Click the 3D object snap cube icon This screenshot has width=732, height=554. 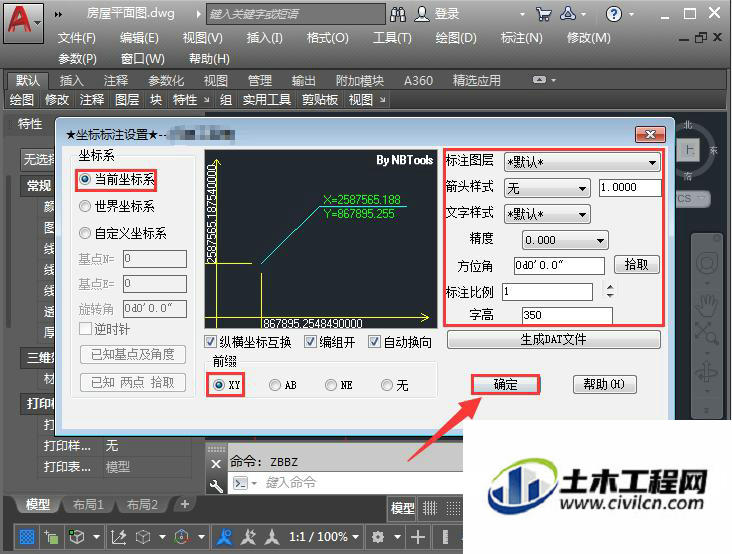pyautogui.click(x=76, y=537)
